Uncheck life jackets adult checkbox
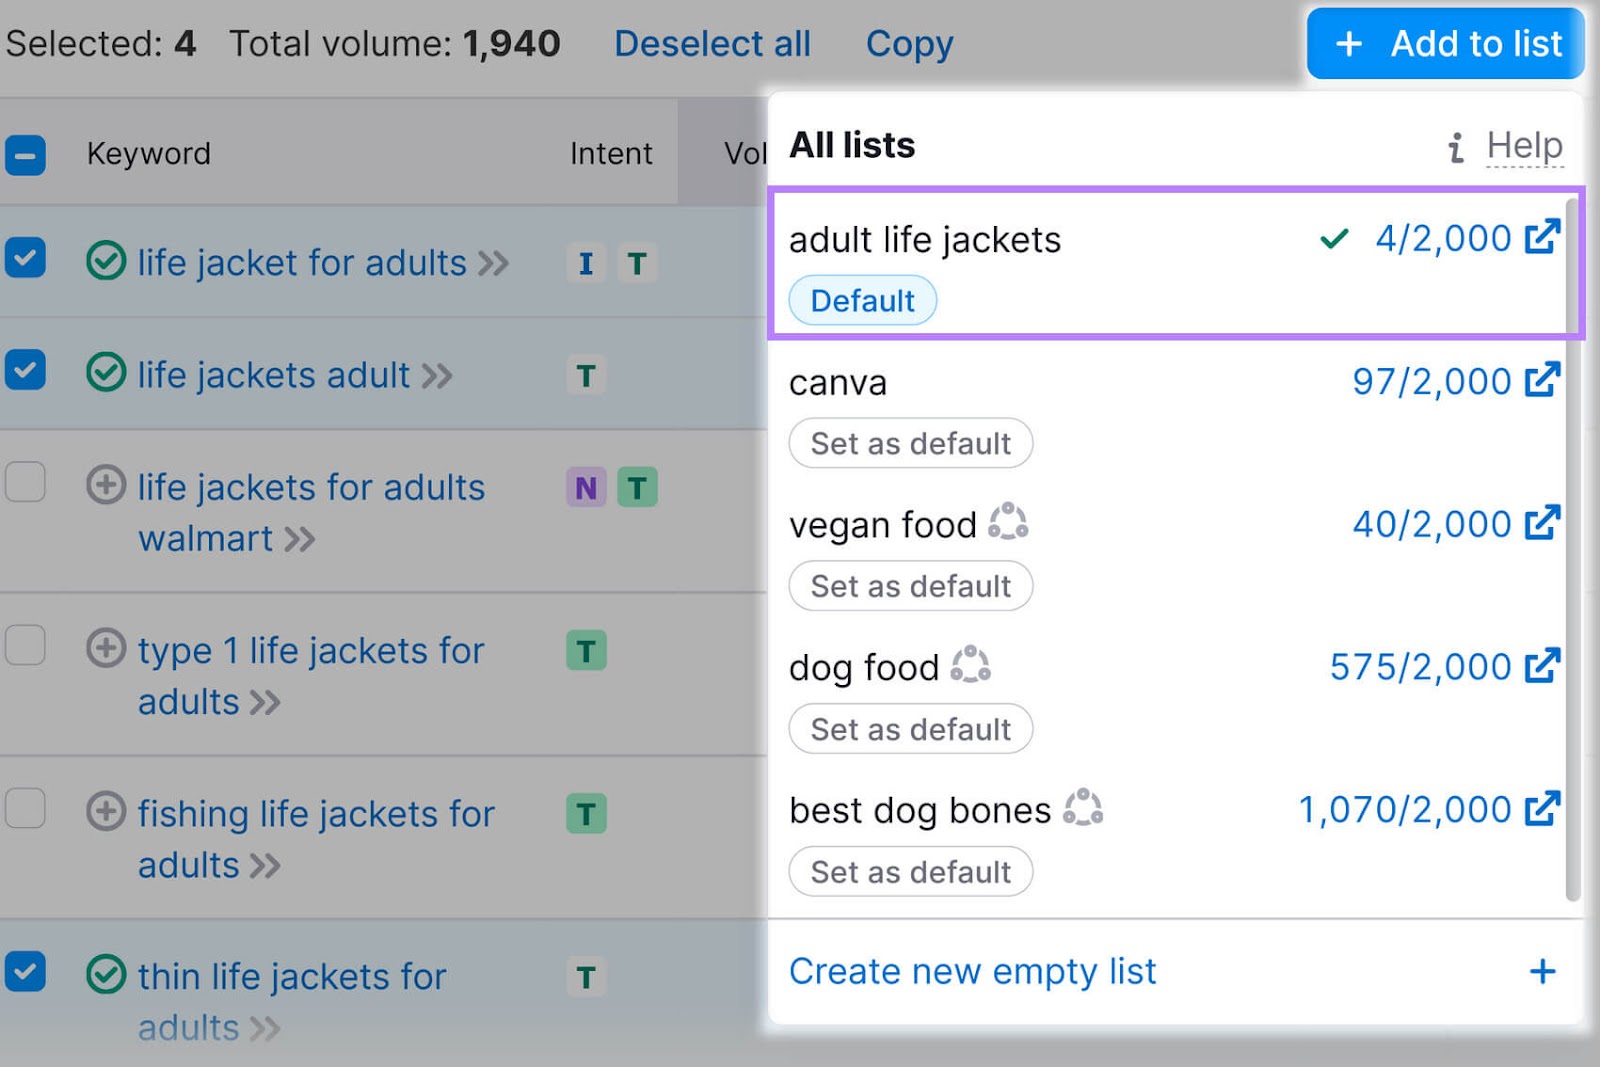 click(25, 369)
